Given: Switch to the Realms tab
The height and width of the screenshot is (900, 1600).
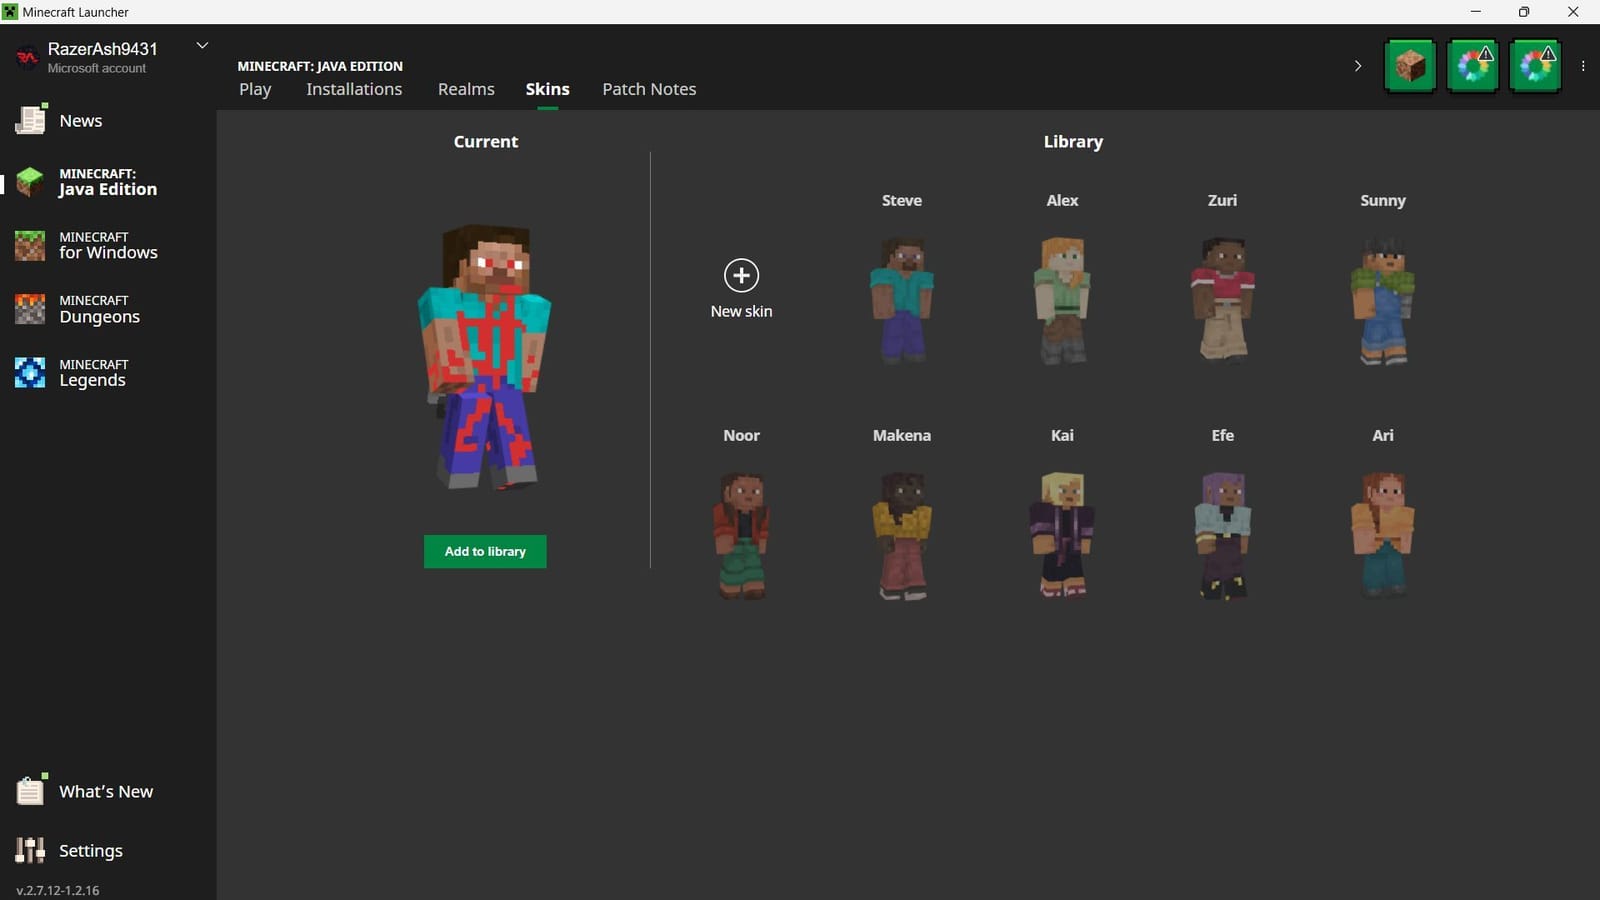Looking at the screenshot, I should 466,89.
